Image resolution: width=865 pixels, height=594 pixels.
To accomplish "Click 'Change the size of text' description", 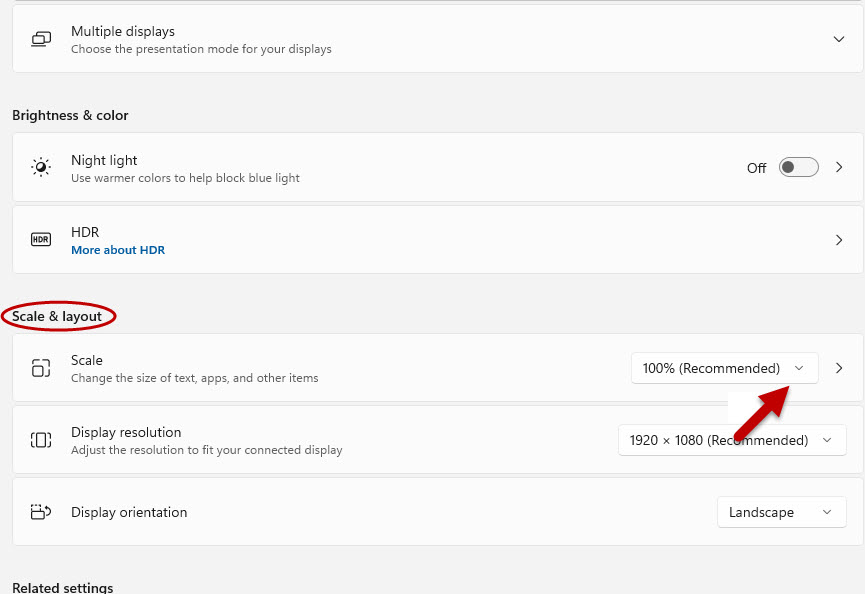I will [195, 378].
